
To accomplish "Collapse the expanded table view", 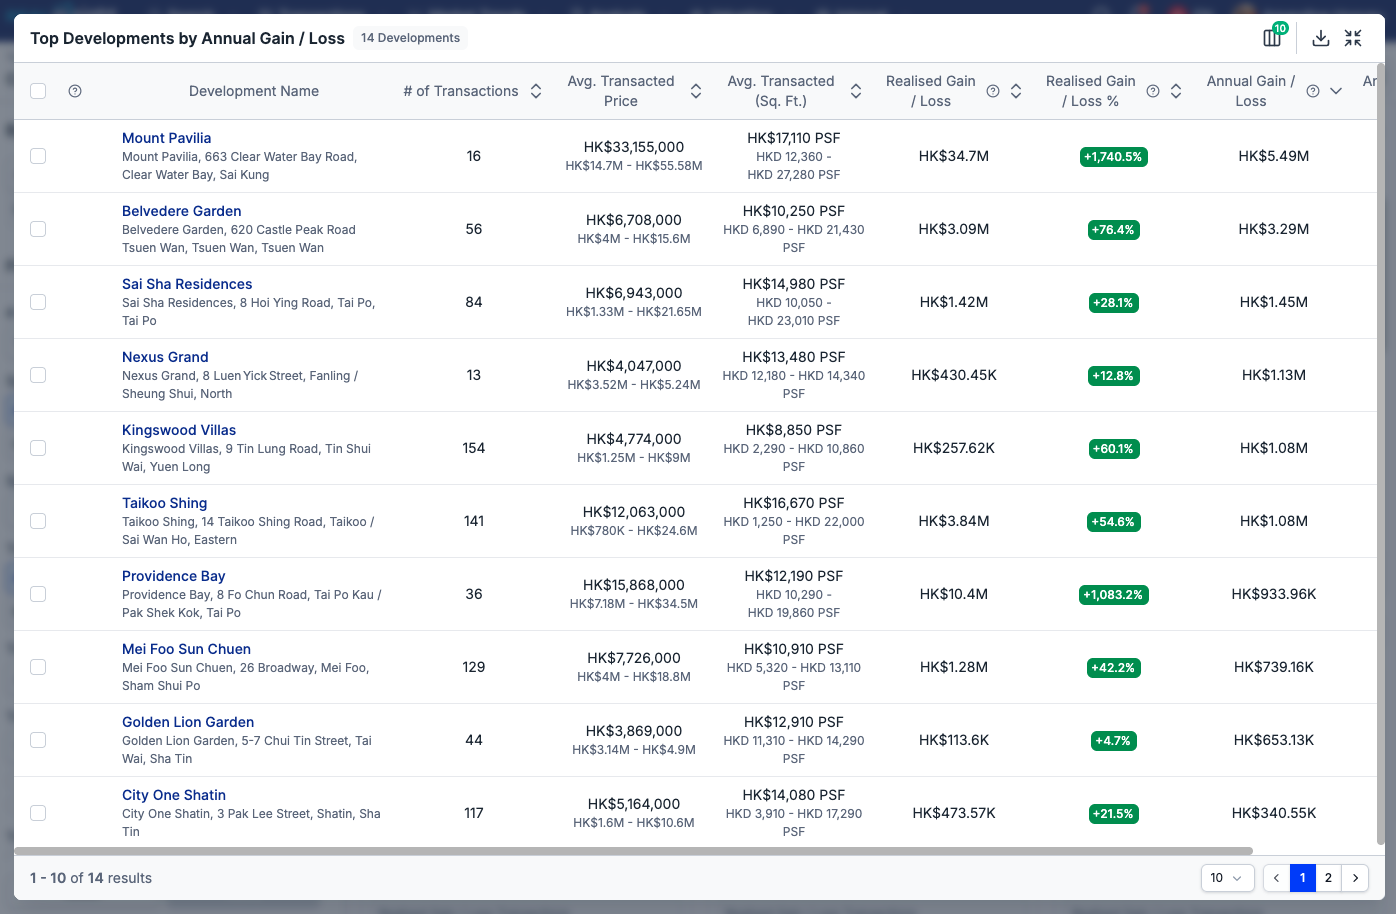I will point(1353,38).
